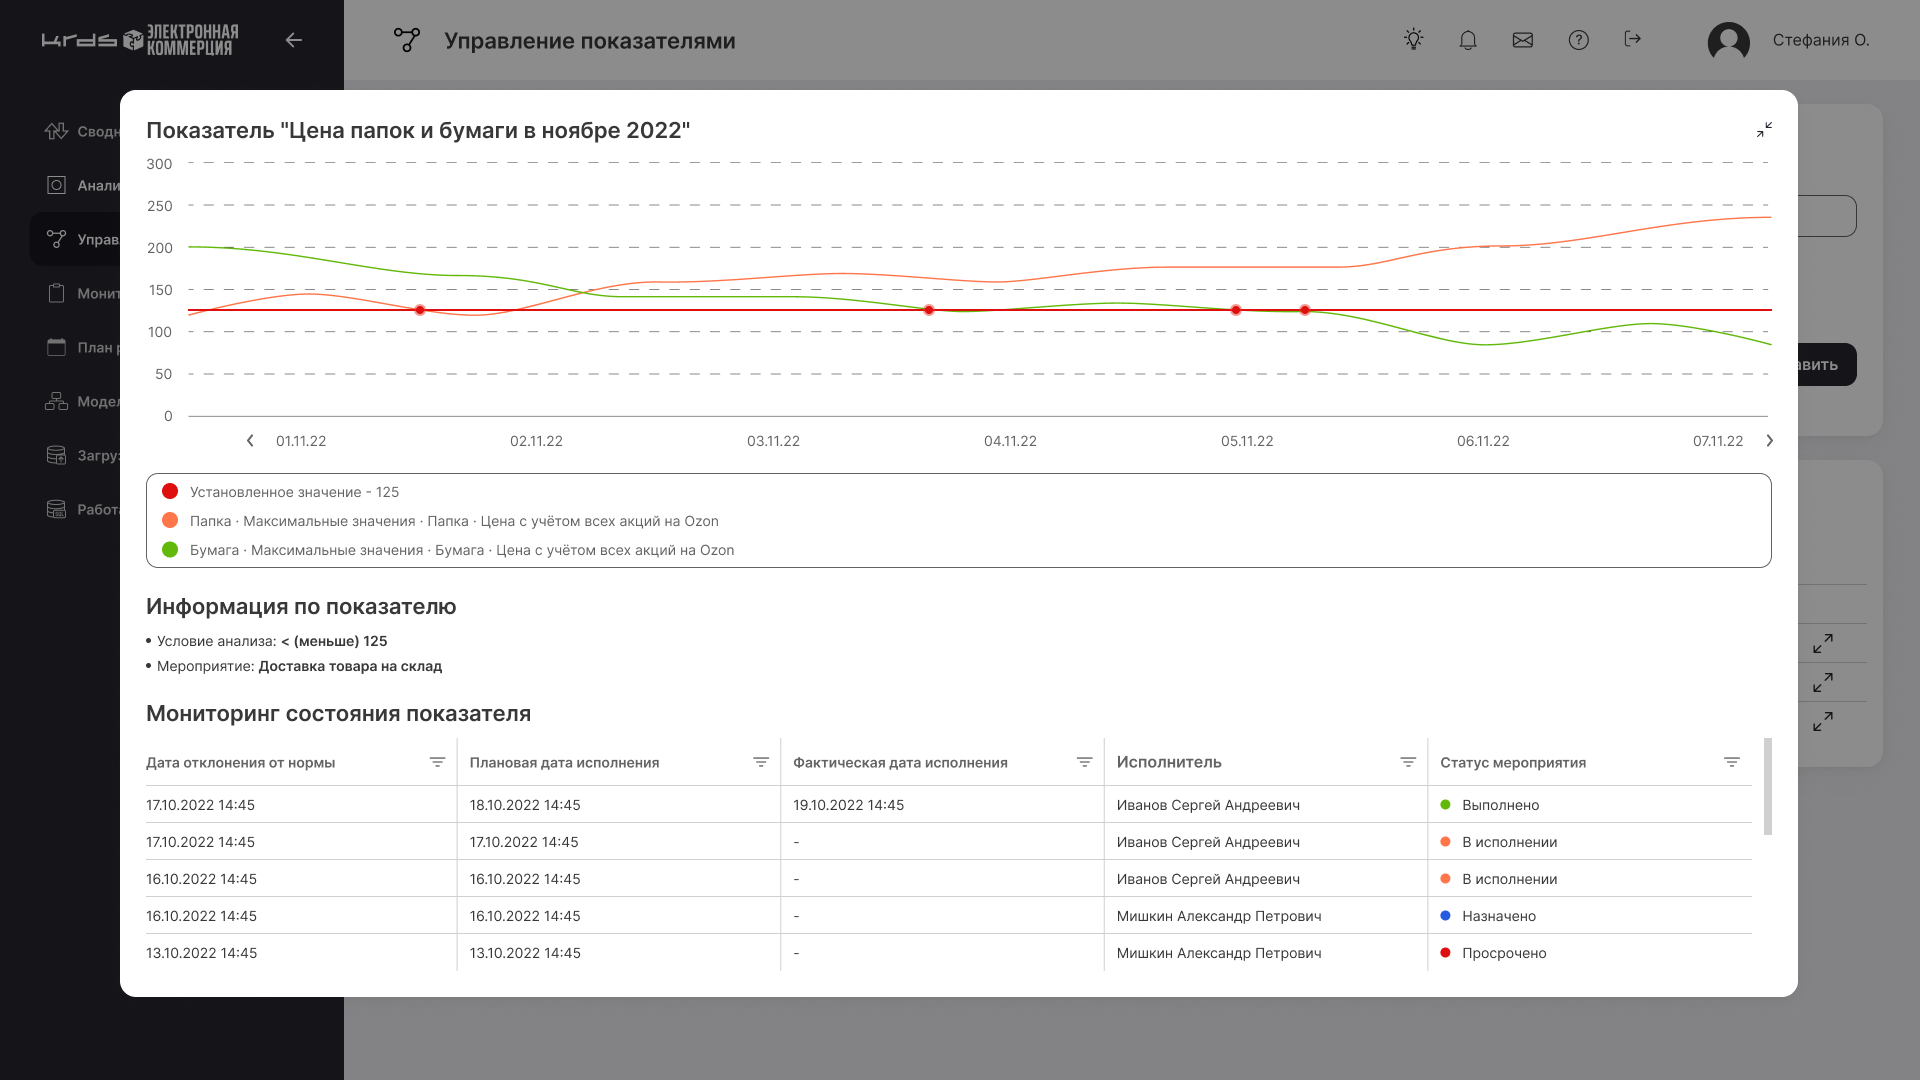1920x1080 pixels.
Task: Click the monitoring table vertical scrollbar
Action: click(1767, 786)
